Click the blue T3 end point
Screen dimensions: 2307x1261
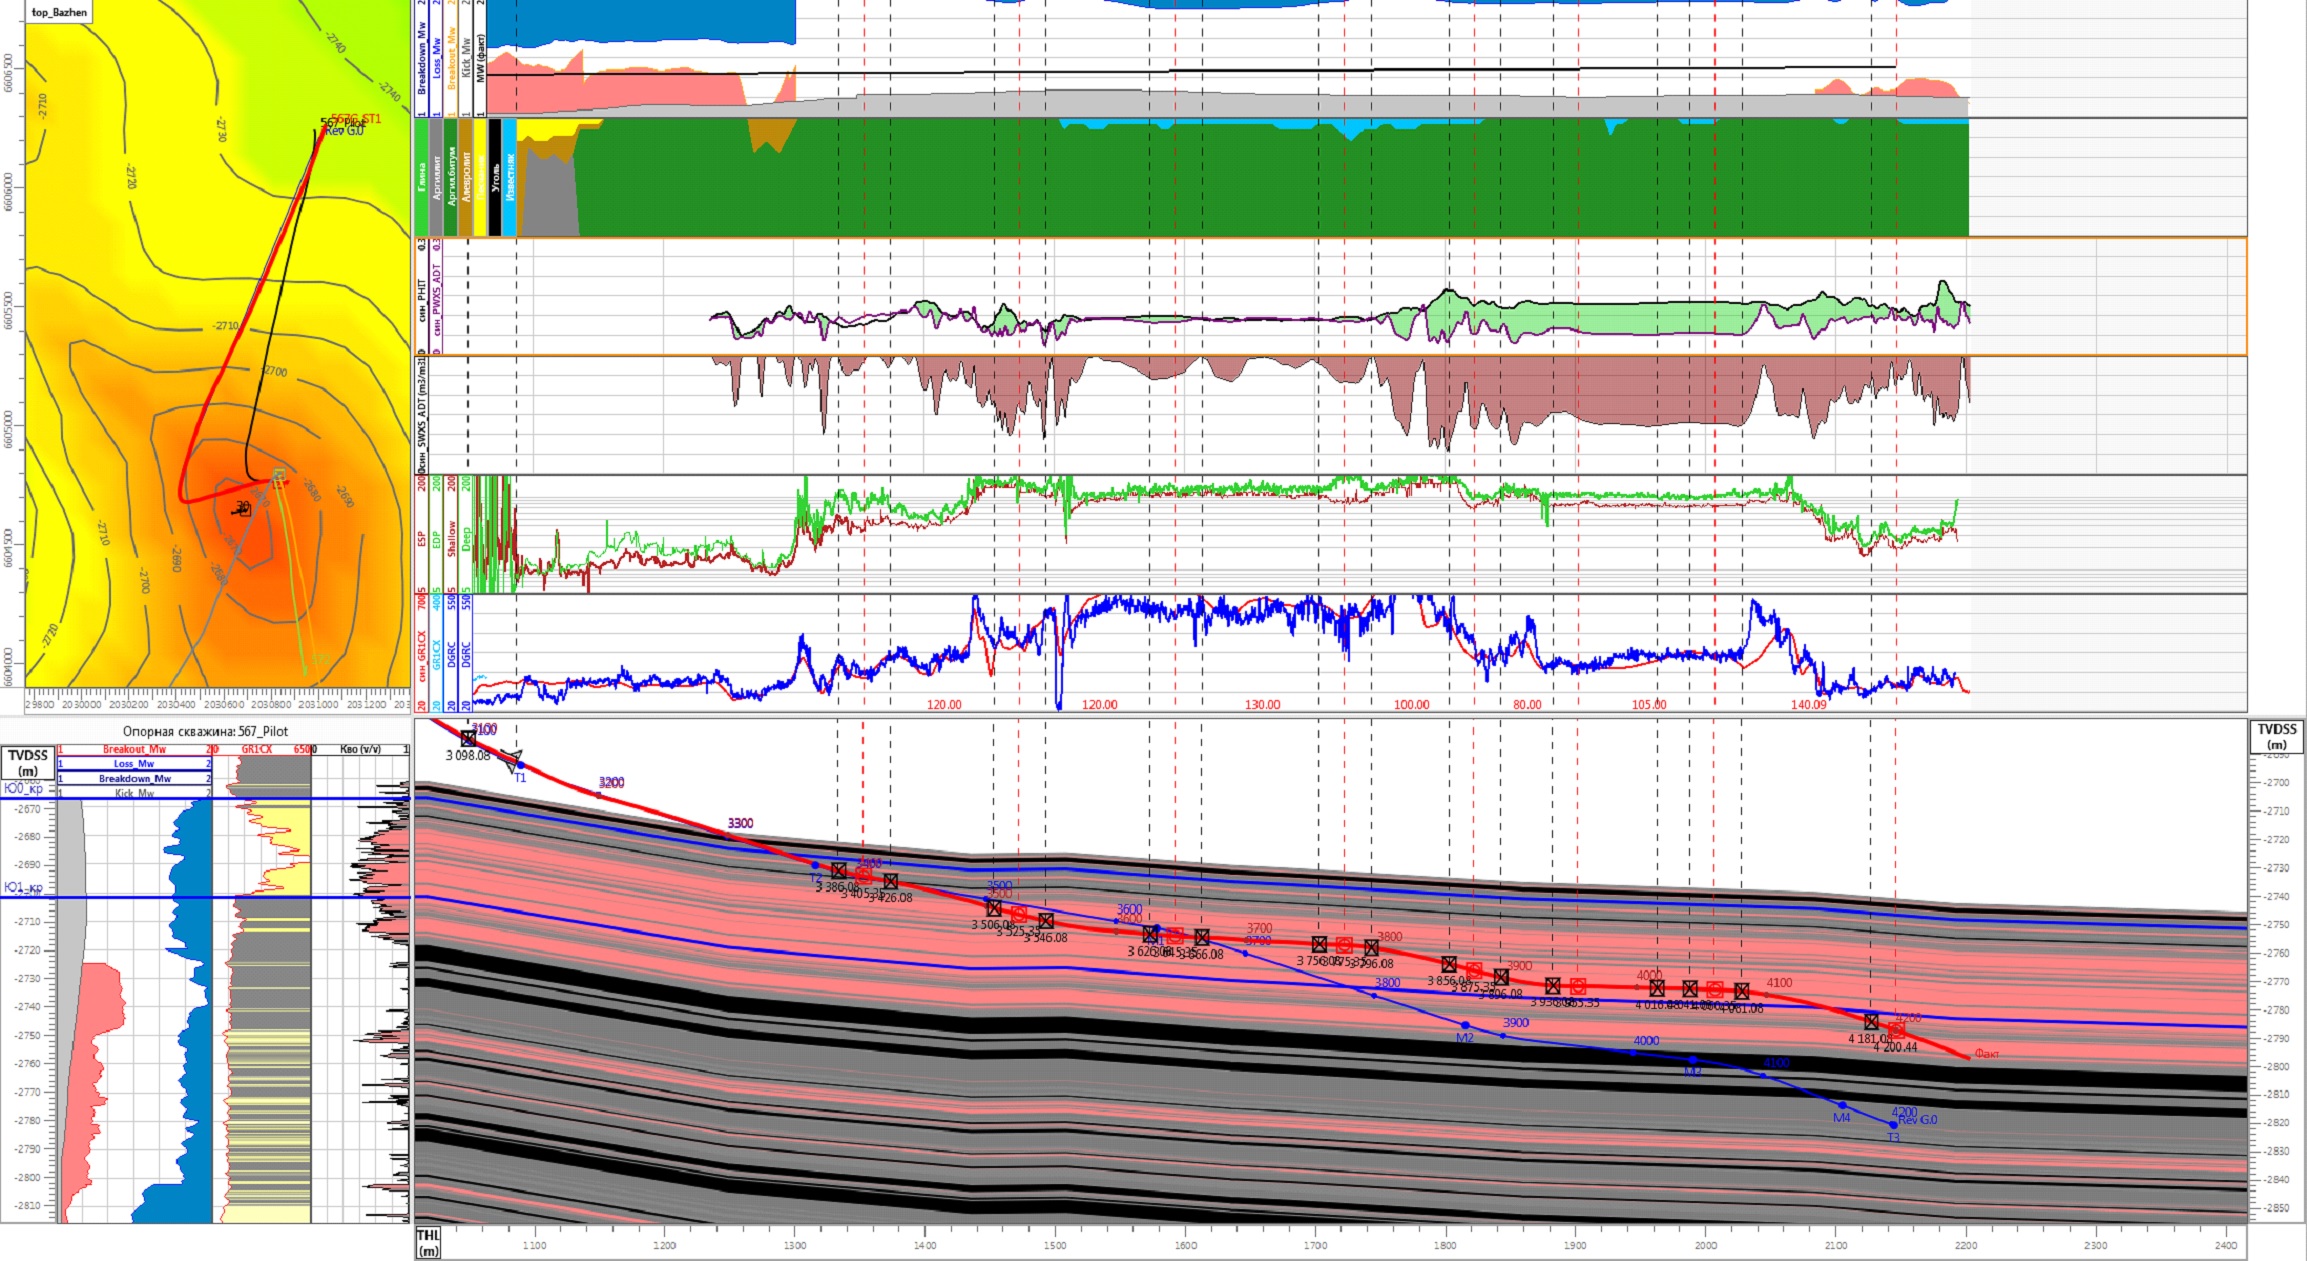pyautogui.click(x=1893, y=1125)
